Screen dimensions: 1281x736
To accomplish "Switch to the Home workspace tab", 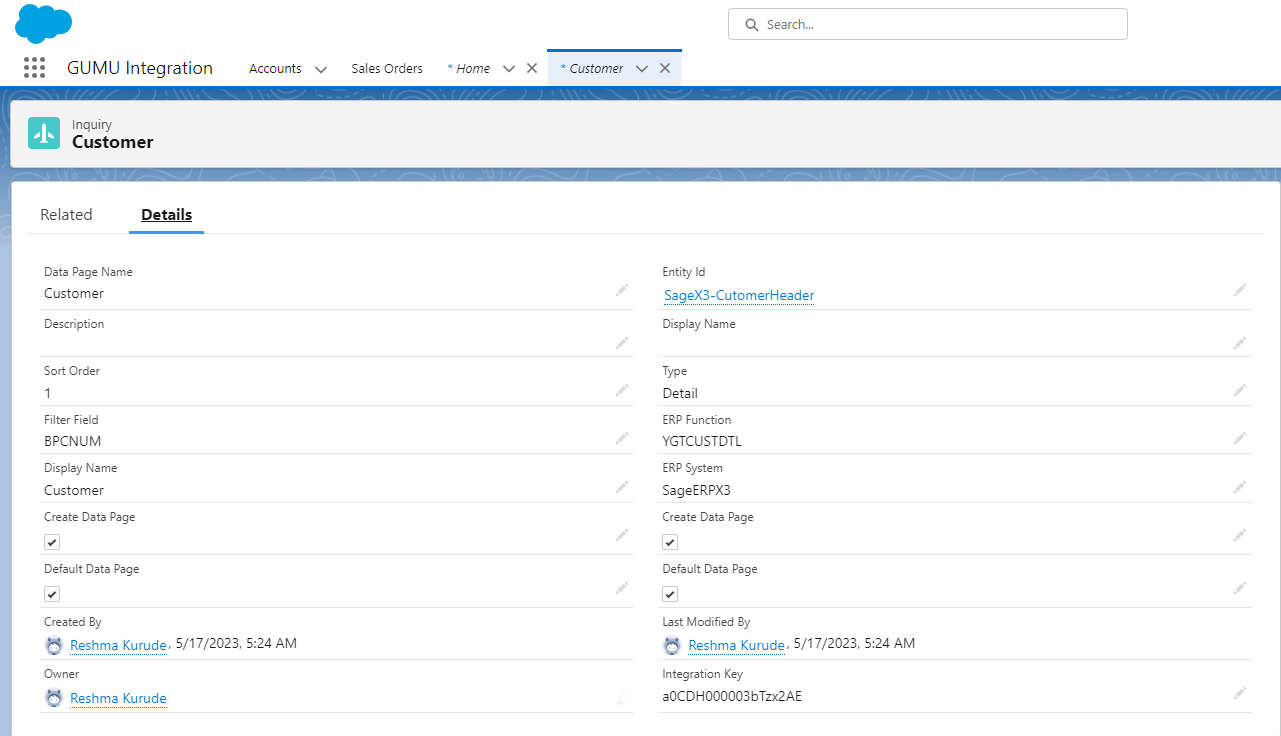I will point(469,68).
